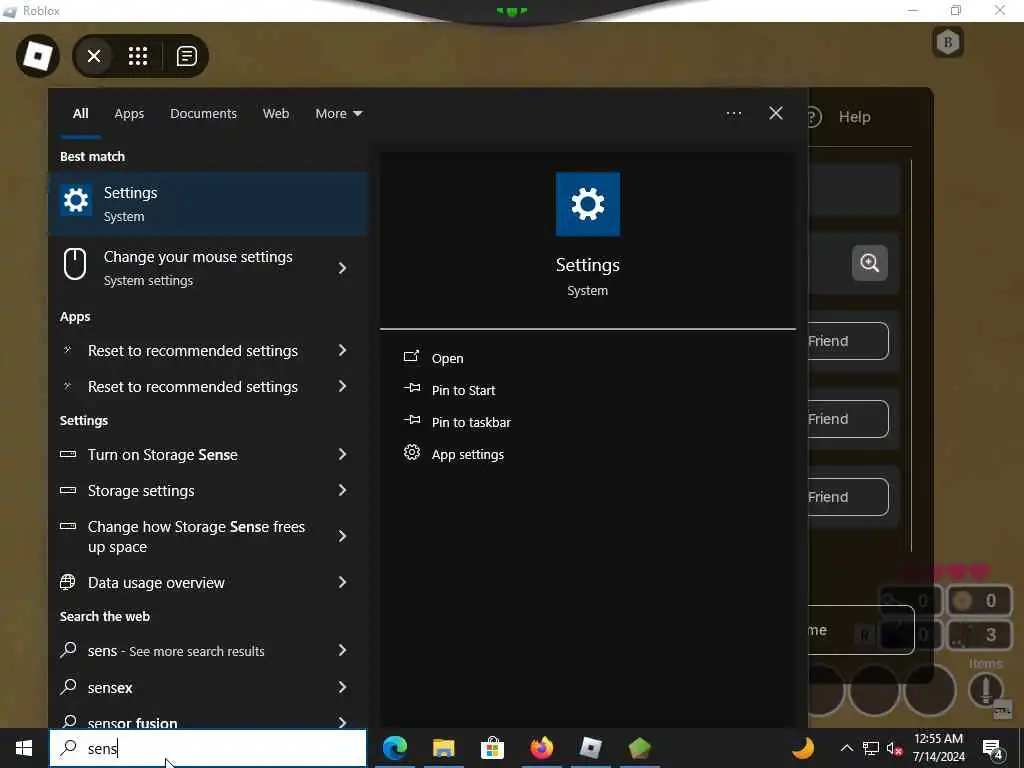Open the Windows Start button
Screen dimensions: 1024x768
(24, 748)
